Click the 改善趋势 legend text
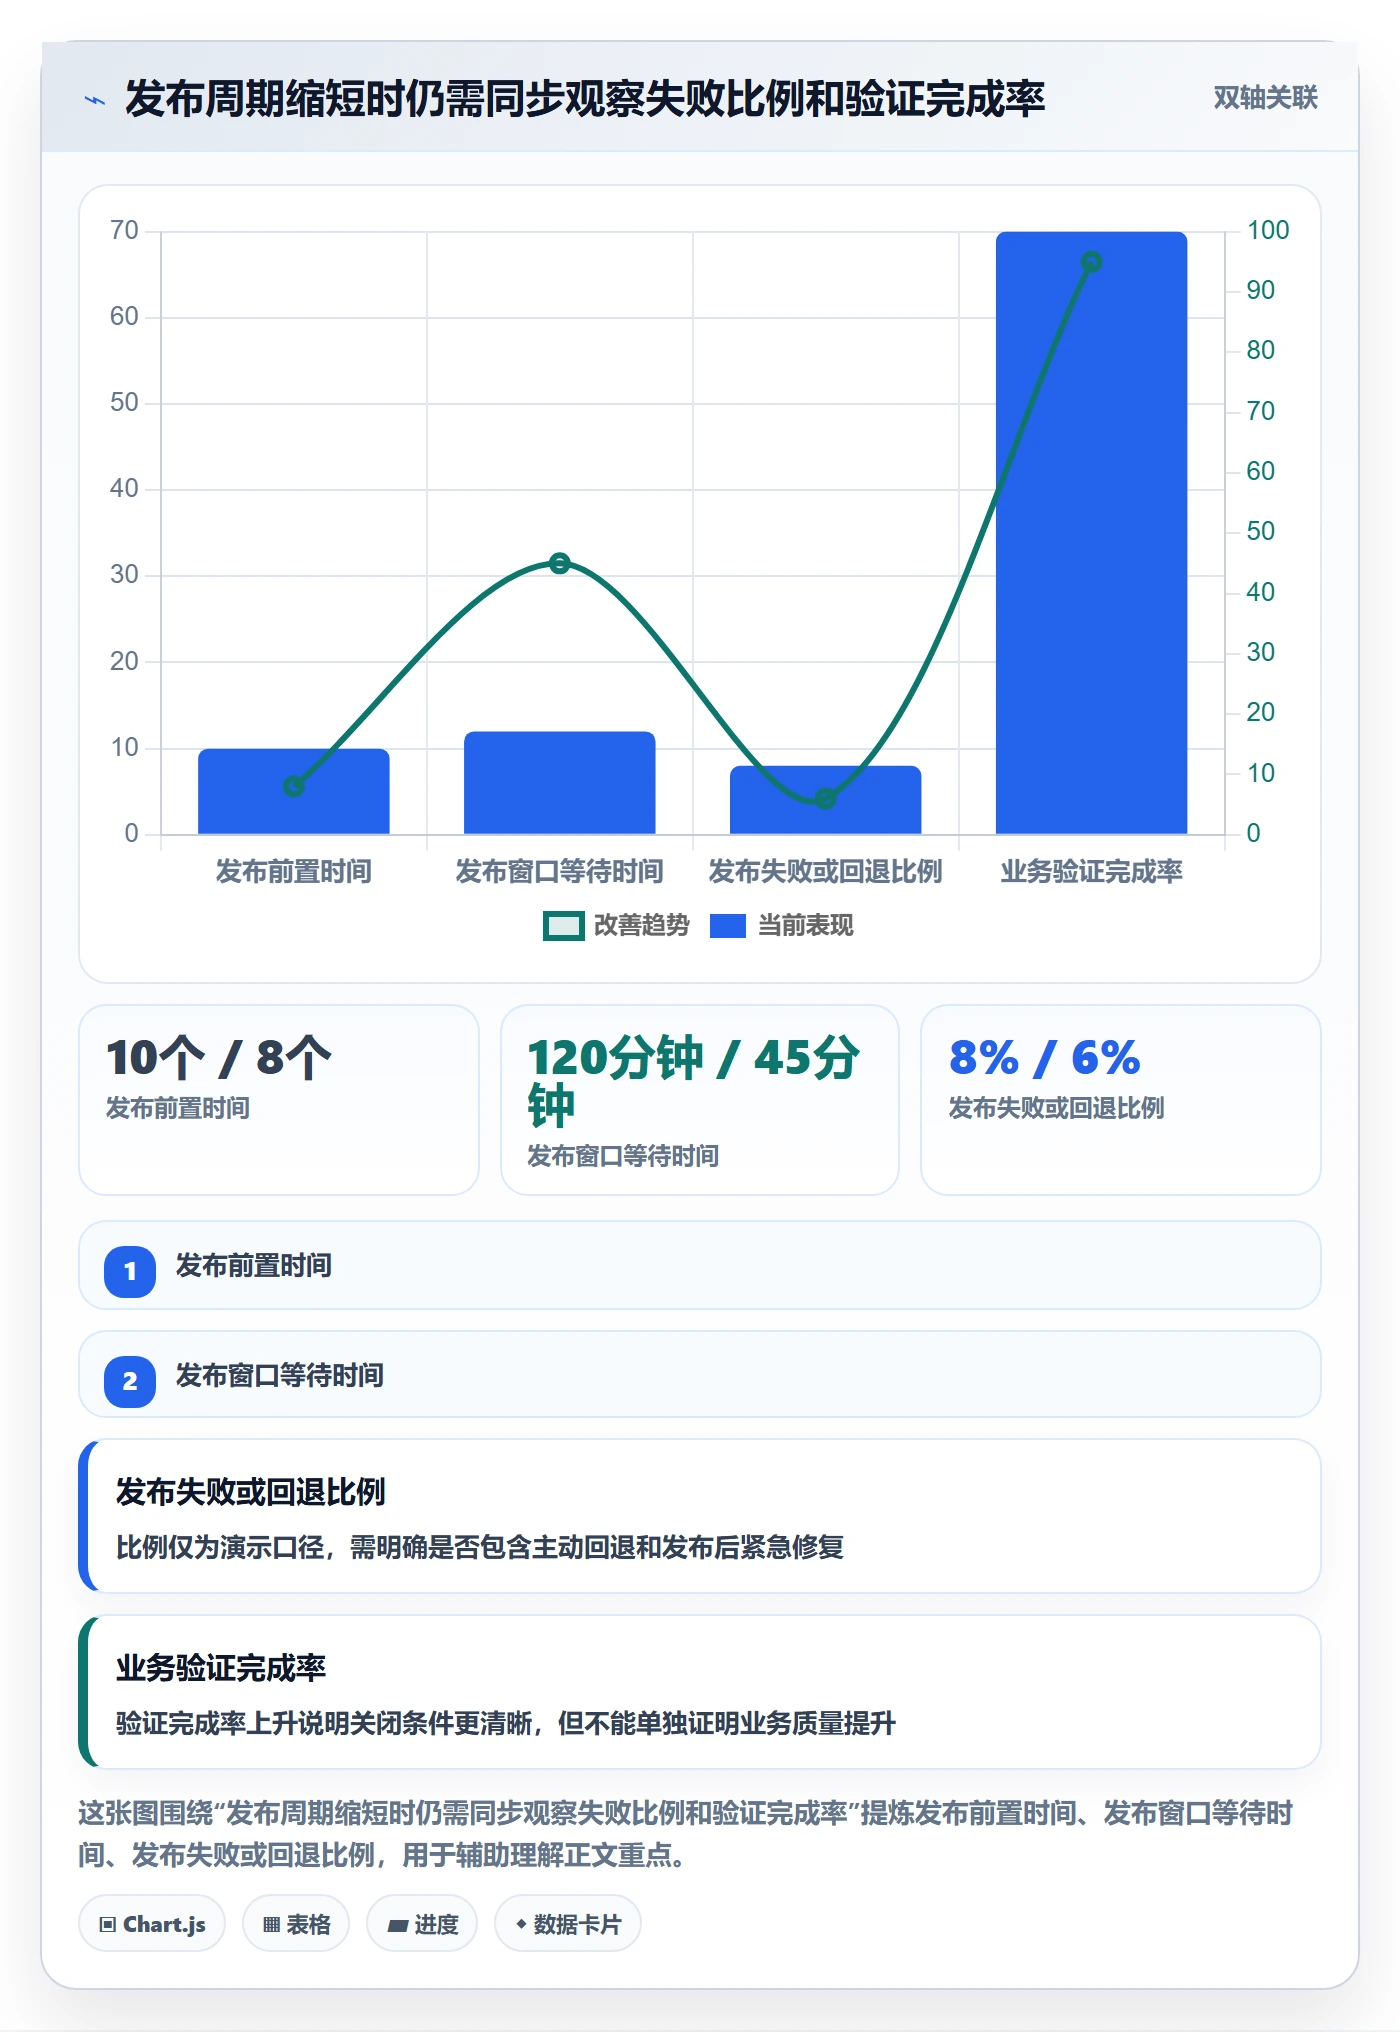Viewport: 1400px width, 2032px height. pos(641,926)
